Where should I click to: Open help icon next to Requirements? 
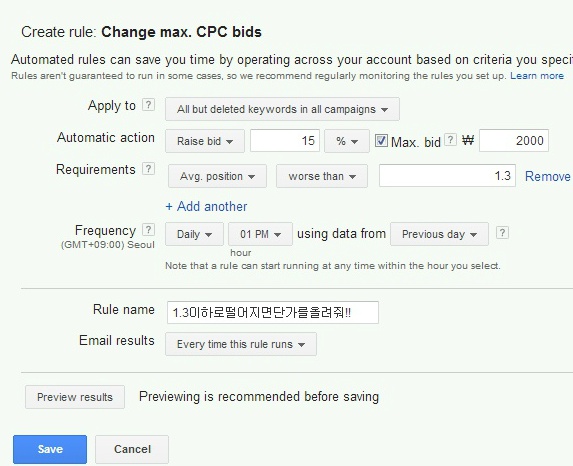coord(148,169)
